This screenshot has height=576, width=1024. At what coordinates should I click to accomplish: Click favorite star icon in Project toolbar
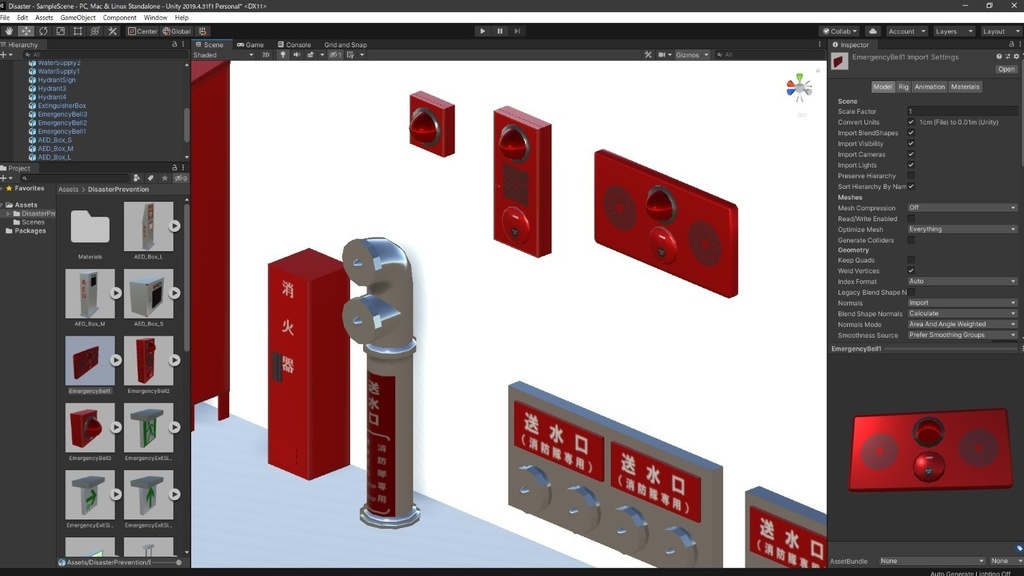[x=165, y=178]
